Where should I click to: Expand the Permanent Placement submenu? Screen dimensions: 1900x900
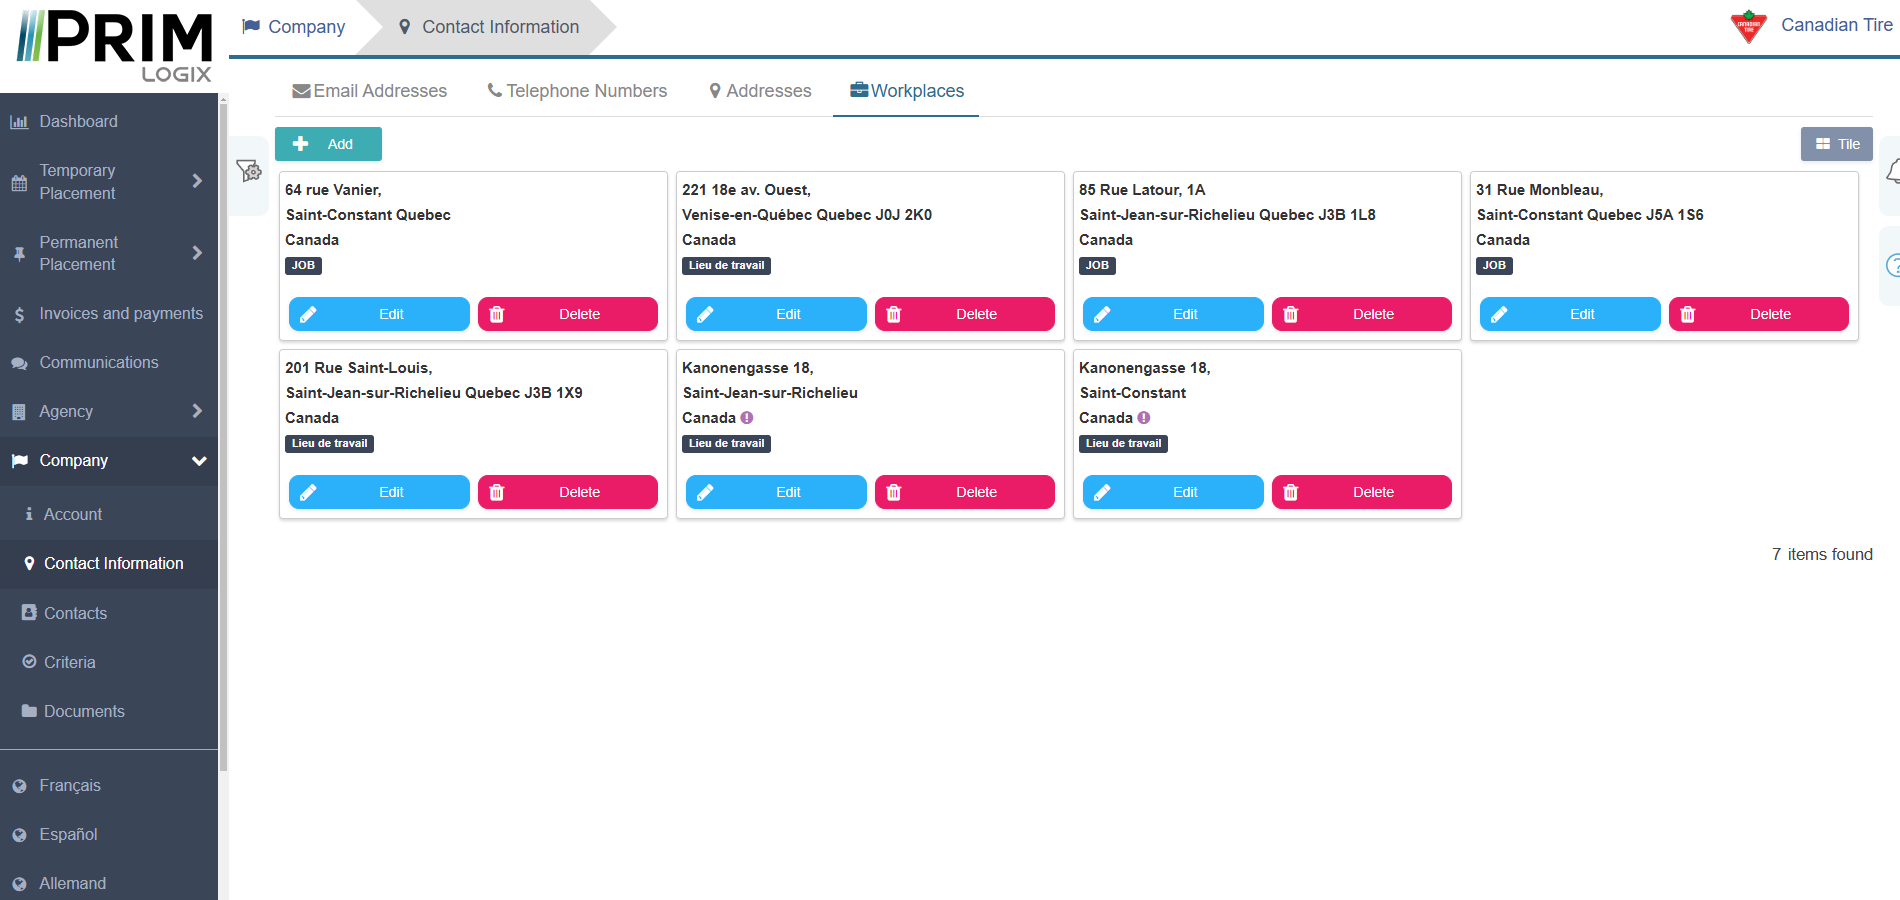coord(197,253)
